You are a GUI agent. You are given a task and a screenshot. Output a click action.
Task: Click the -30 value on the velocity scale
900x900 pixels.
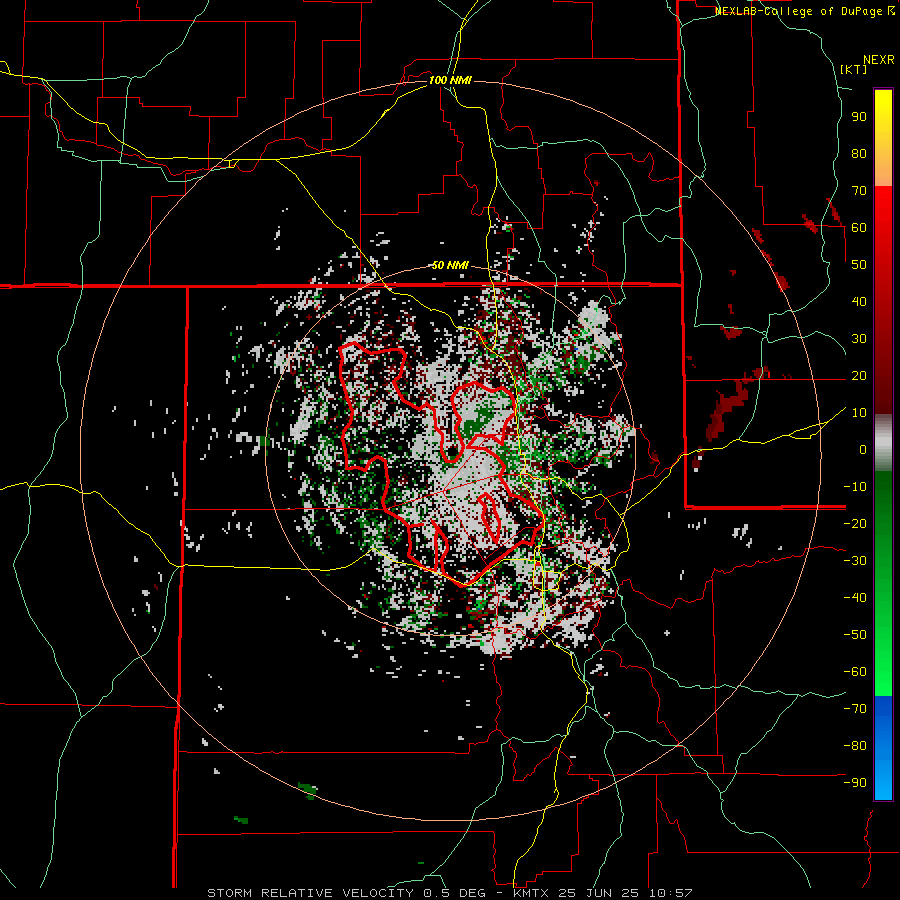[855, 561]
